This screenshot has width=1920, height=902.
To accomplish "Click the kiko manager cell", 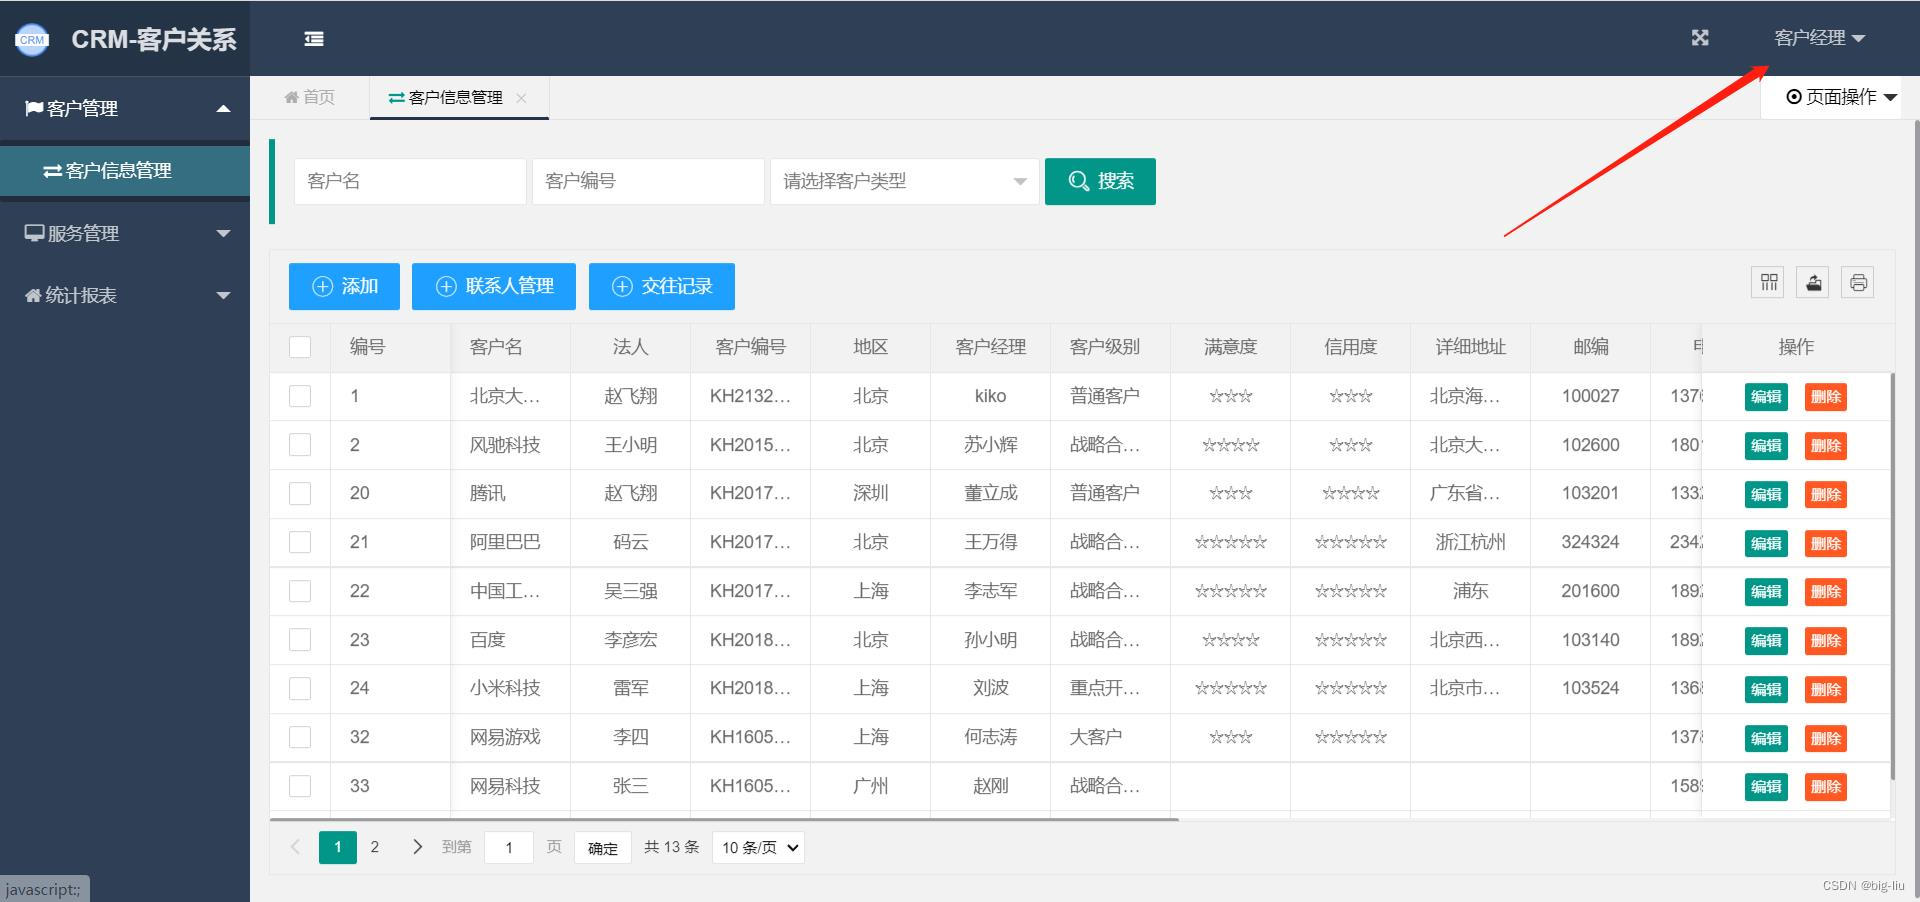I will (991, 396).
